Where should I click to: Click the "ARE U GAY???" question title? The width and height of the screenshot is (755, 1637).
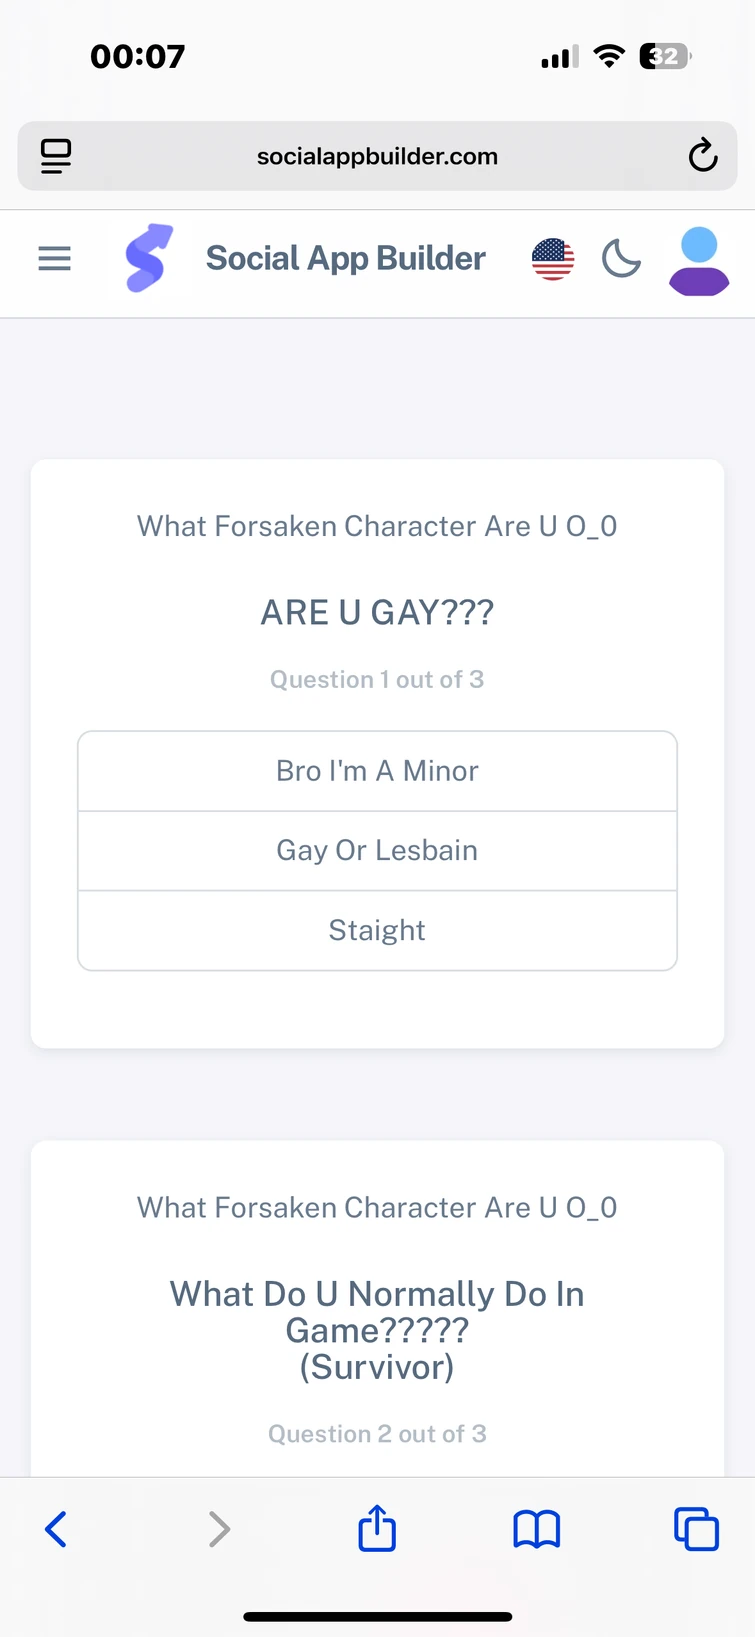click(x=376, y=612)
